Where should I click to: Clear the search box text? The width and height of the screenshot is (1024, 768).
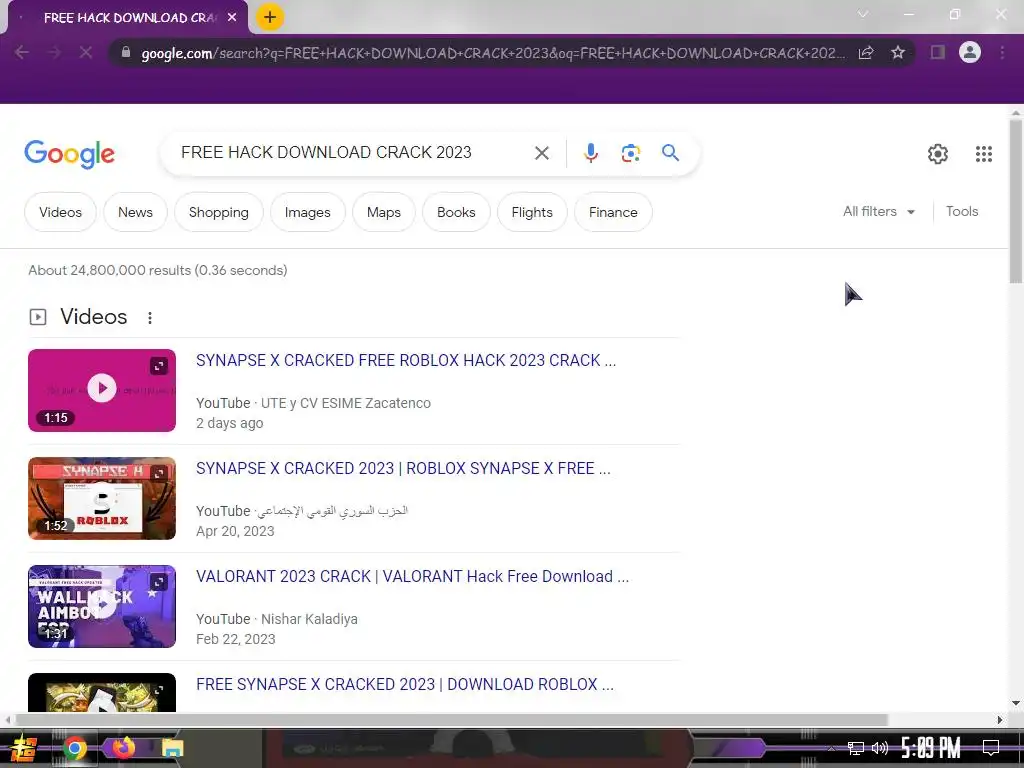[541, 153]
